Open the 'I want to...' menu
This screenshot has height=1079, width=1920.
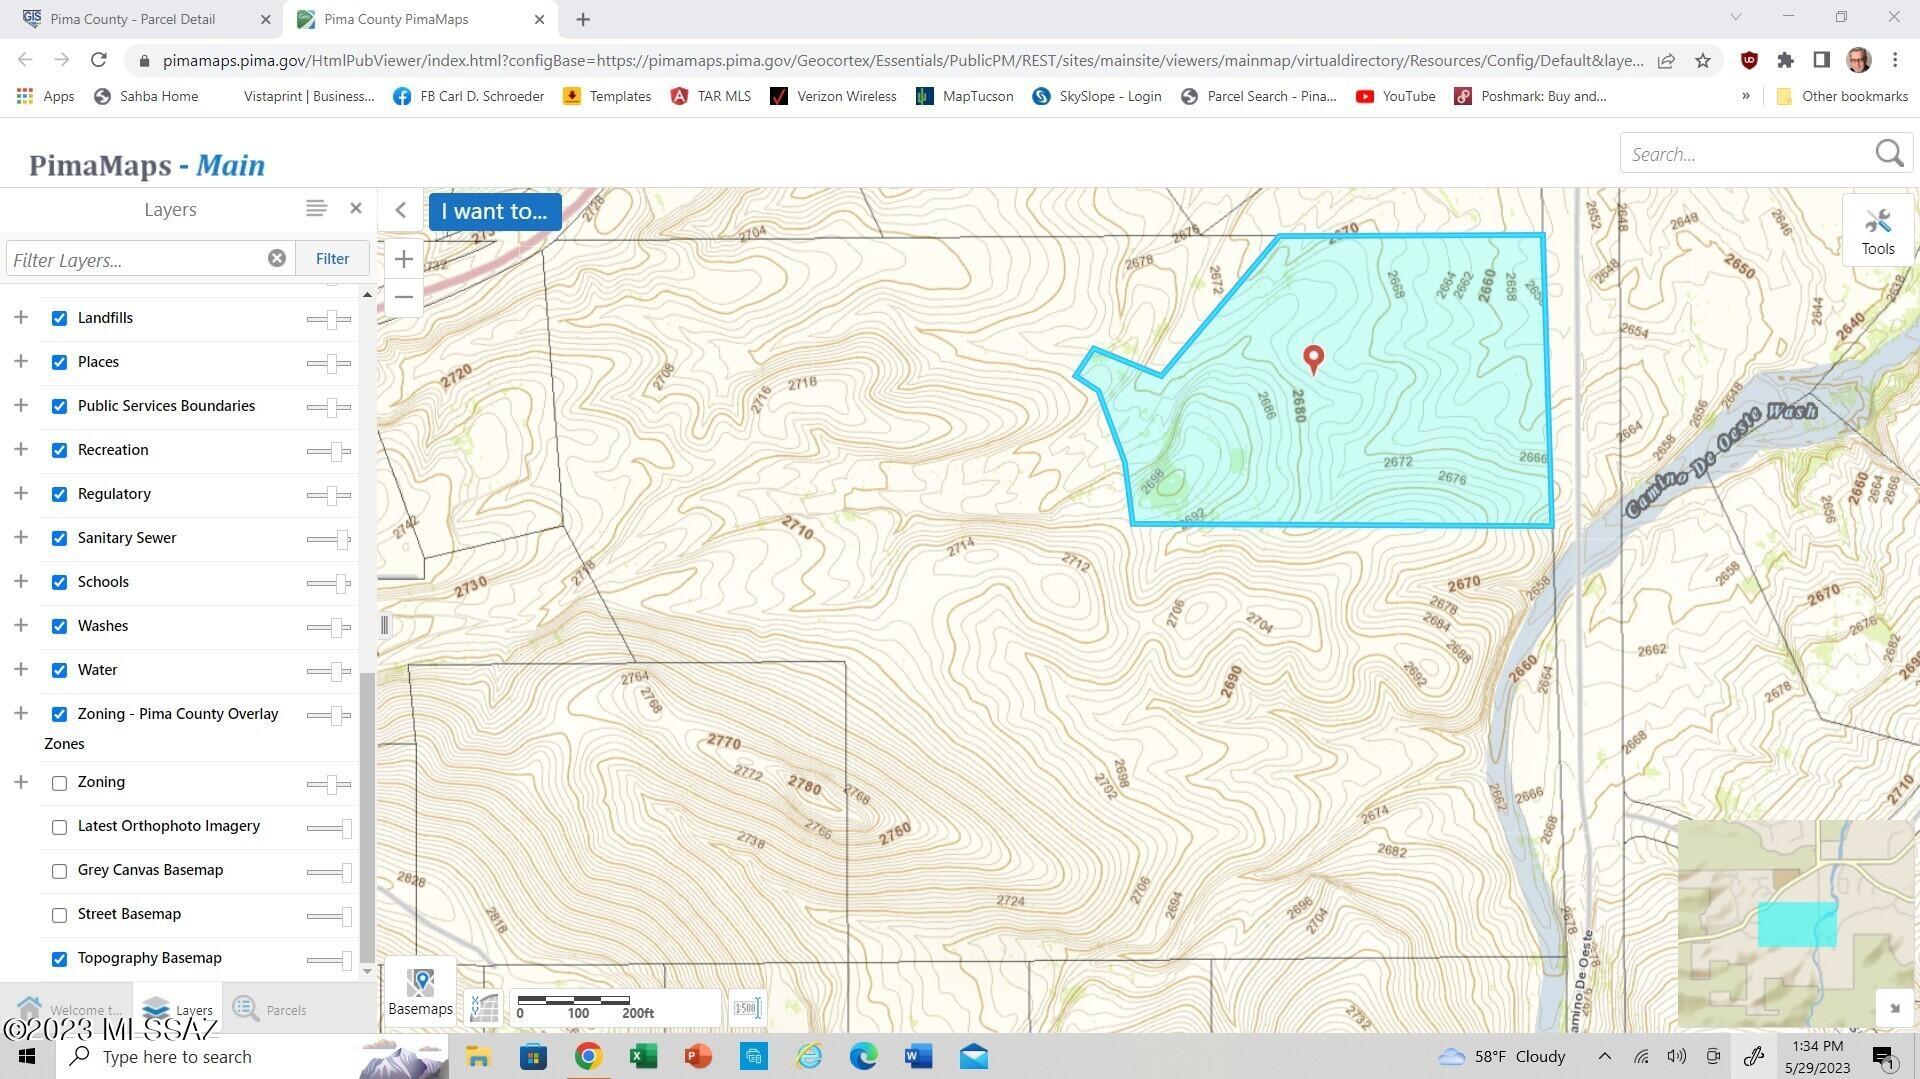pyautogui.click(x=495, y=211)
